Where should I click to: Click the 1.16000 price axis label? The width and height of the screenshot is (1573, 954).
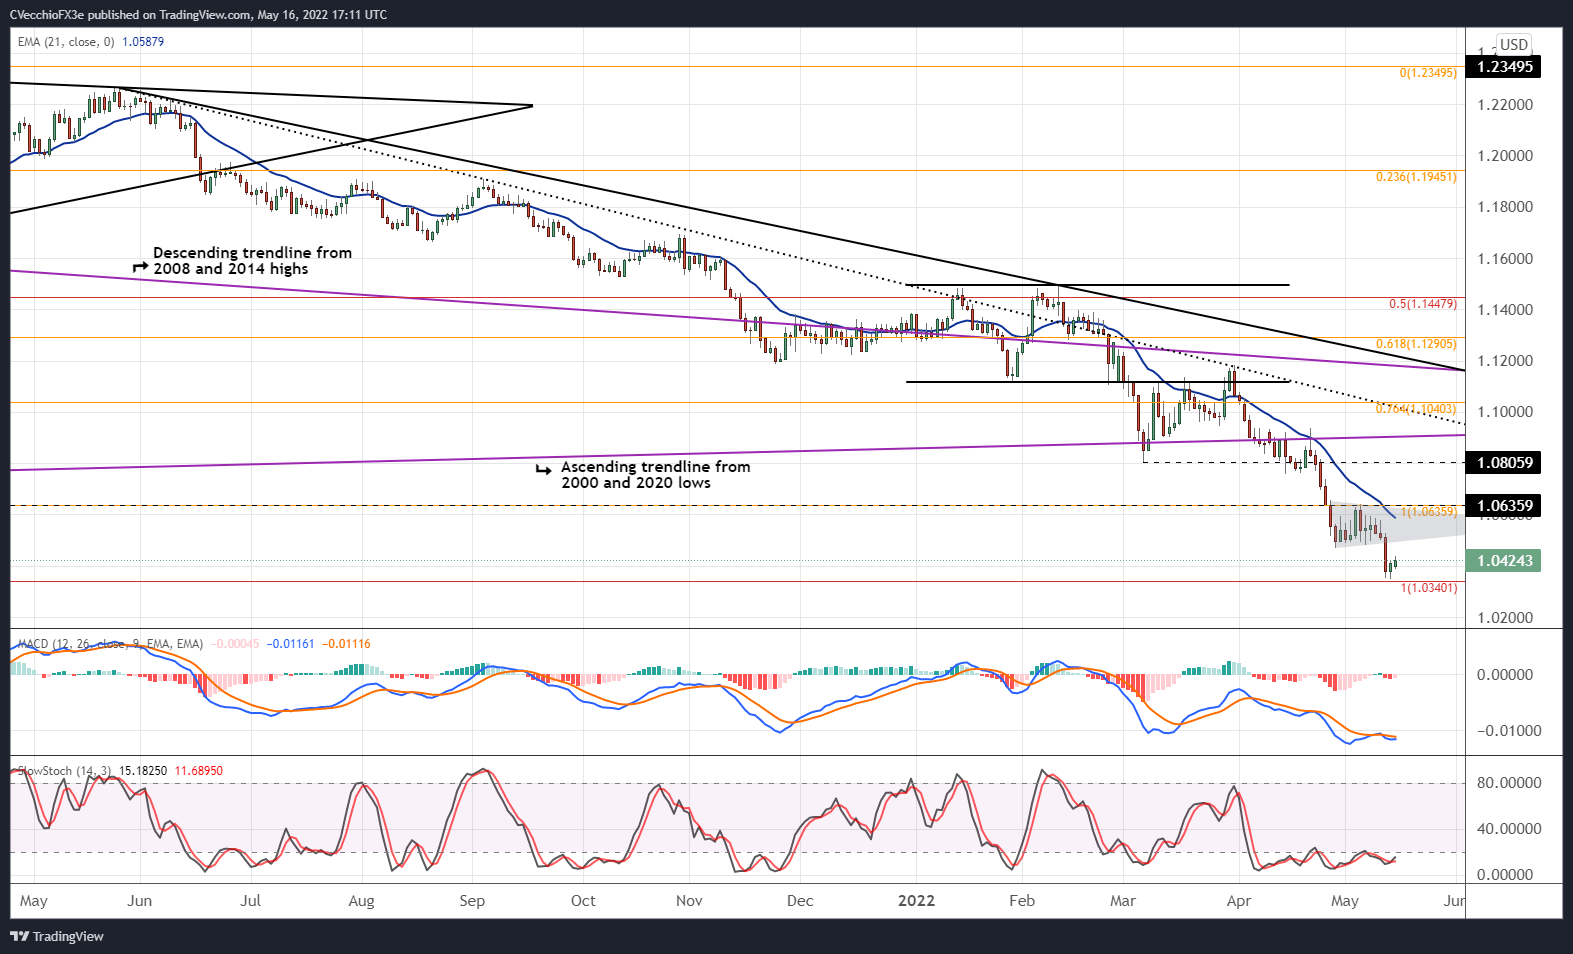click(x=1505, y=259)
